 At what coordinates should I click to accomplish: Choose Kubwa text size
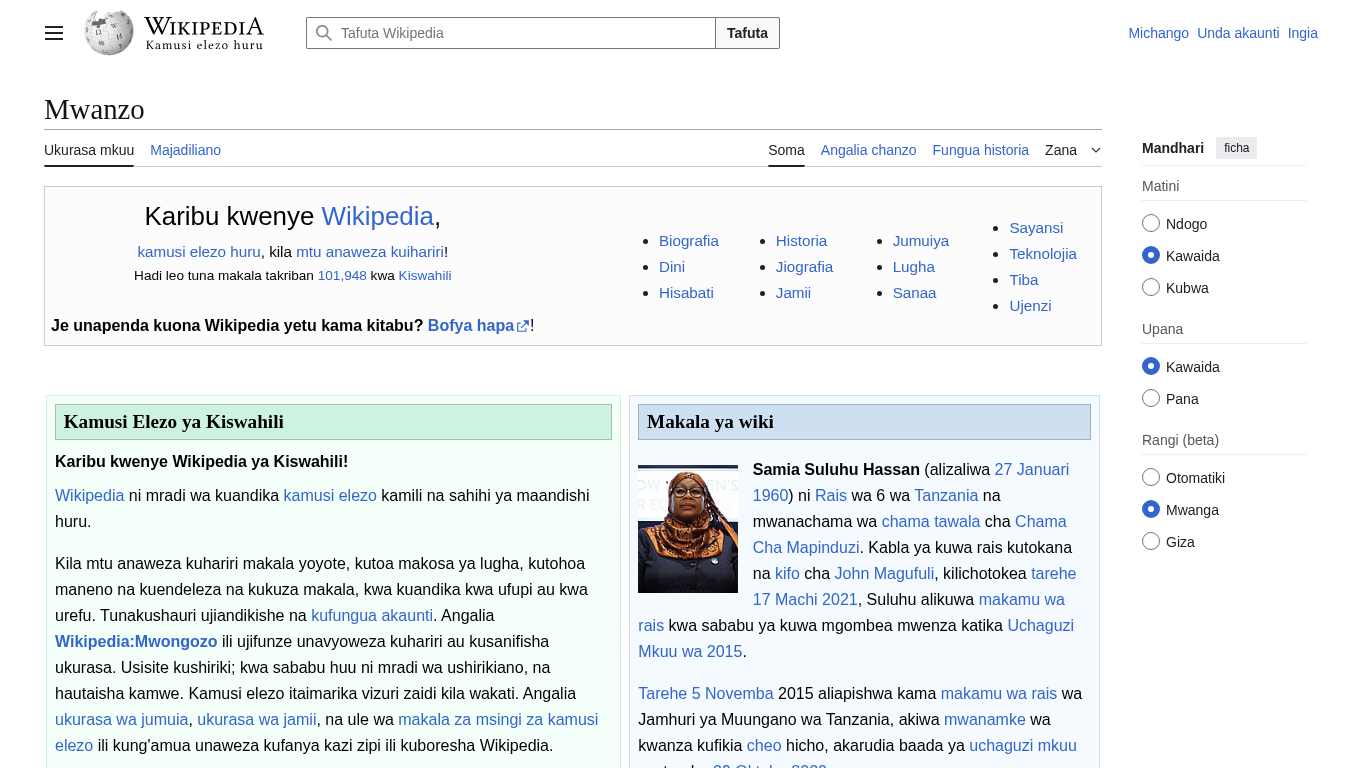(1151, 287)
